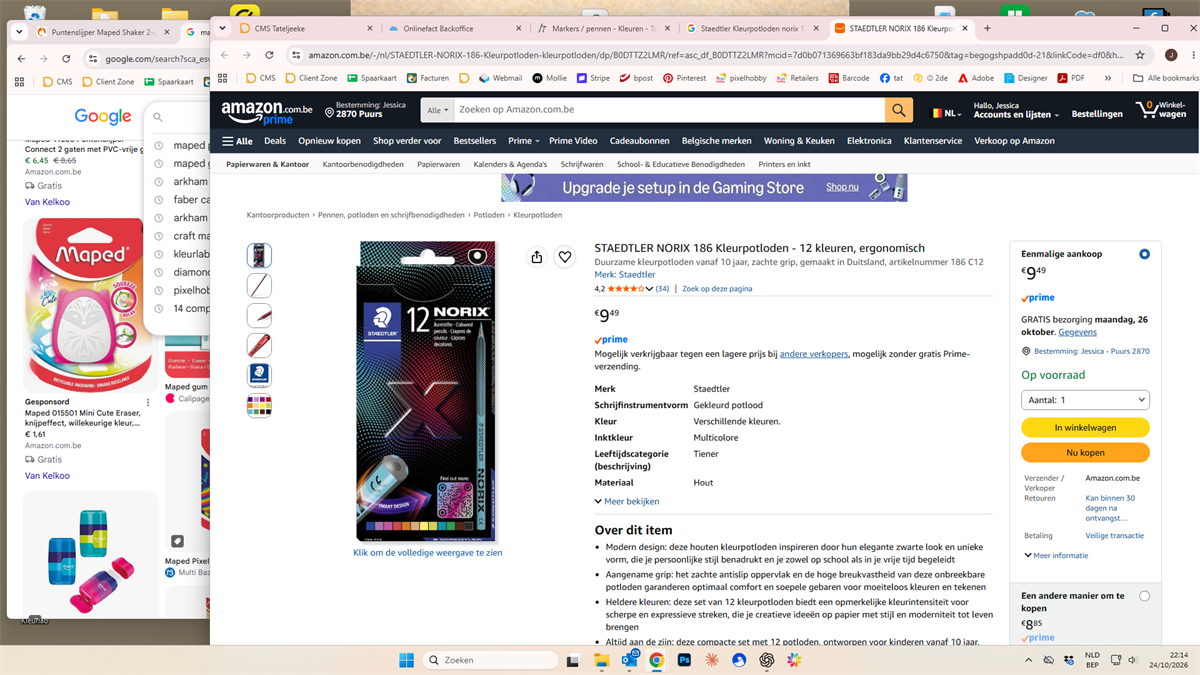Open the 'andere verkopers' link
The height and width of the screenshot is (675, 1200).
[814, 354]
